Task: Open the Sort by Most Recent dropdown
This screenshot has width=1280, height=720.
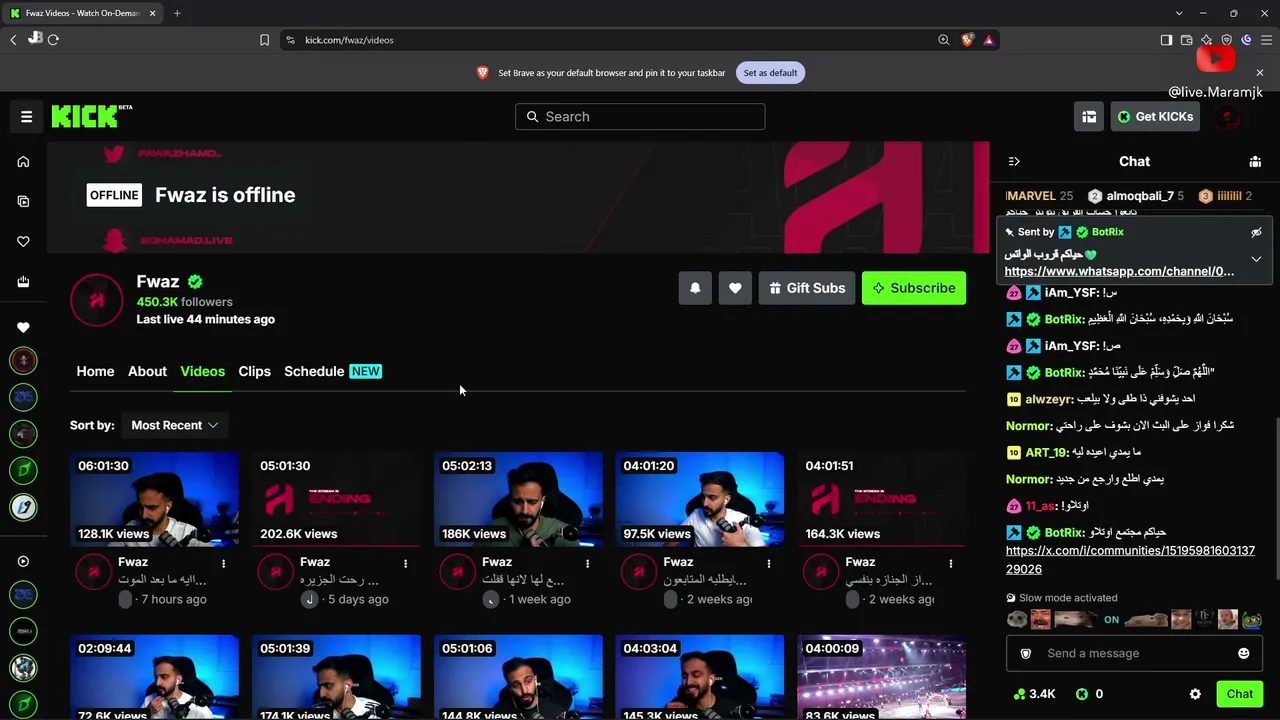Action: click(175, 425)
